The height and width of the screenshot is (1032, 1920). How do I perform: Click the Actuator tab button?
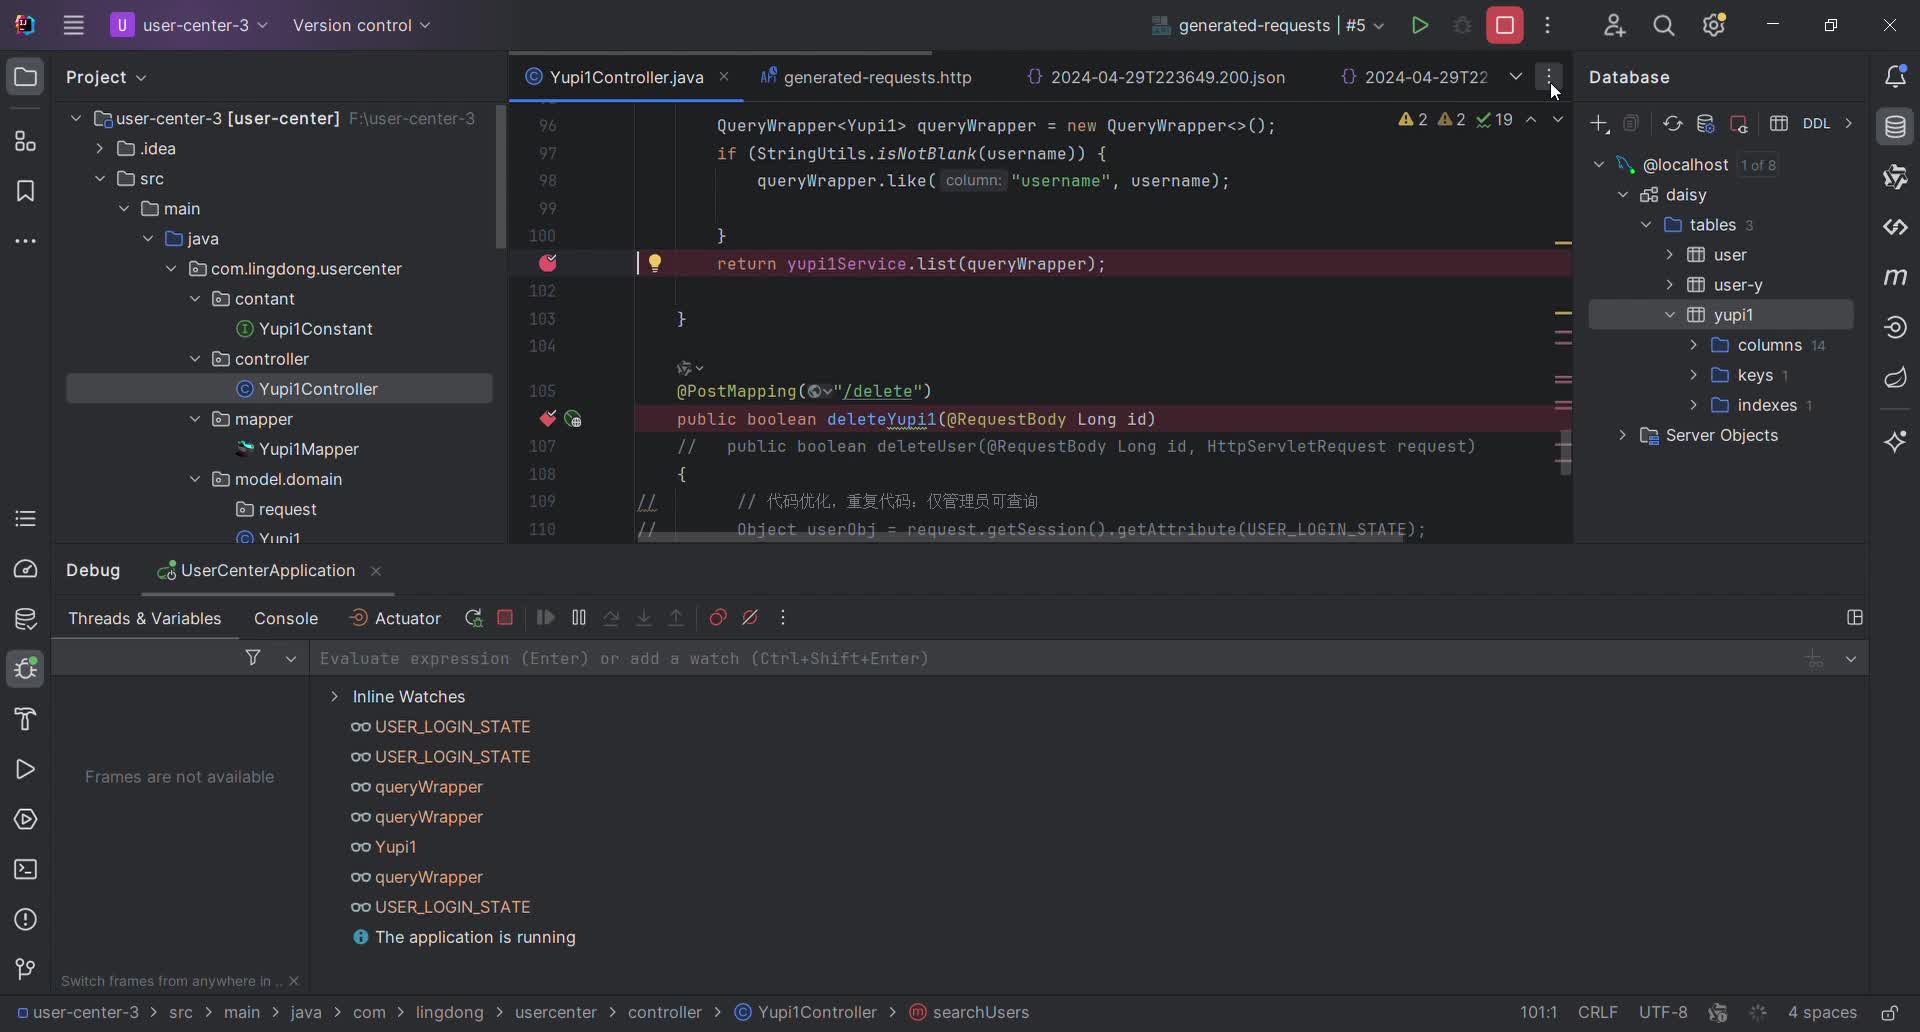(395, 619)
